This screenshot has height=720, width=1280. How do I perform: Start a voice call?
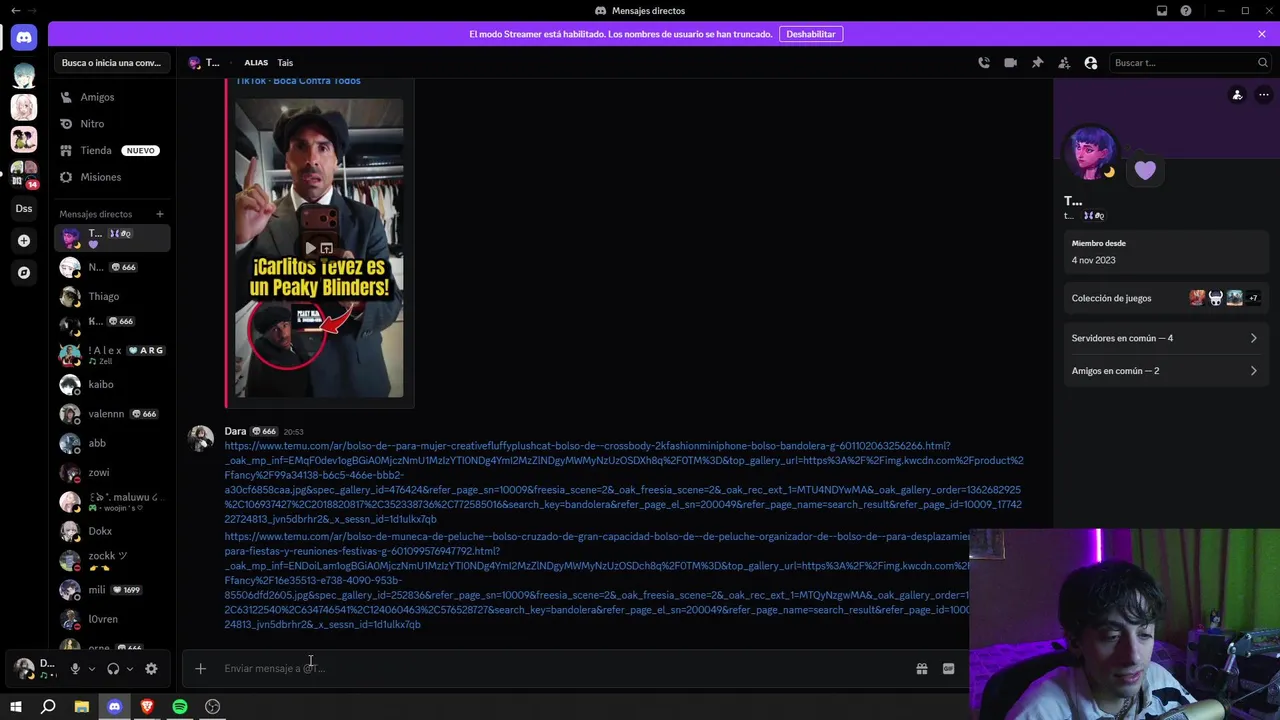pos(984,63)
